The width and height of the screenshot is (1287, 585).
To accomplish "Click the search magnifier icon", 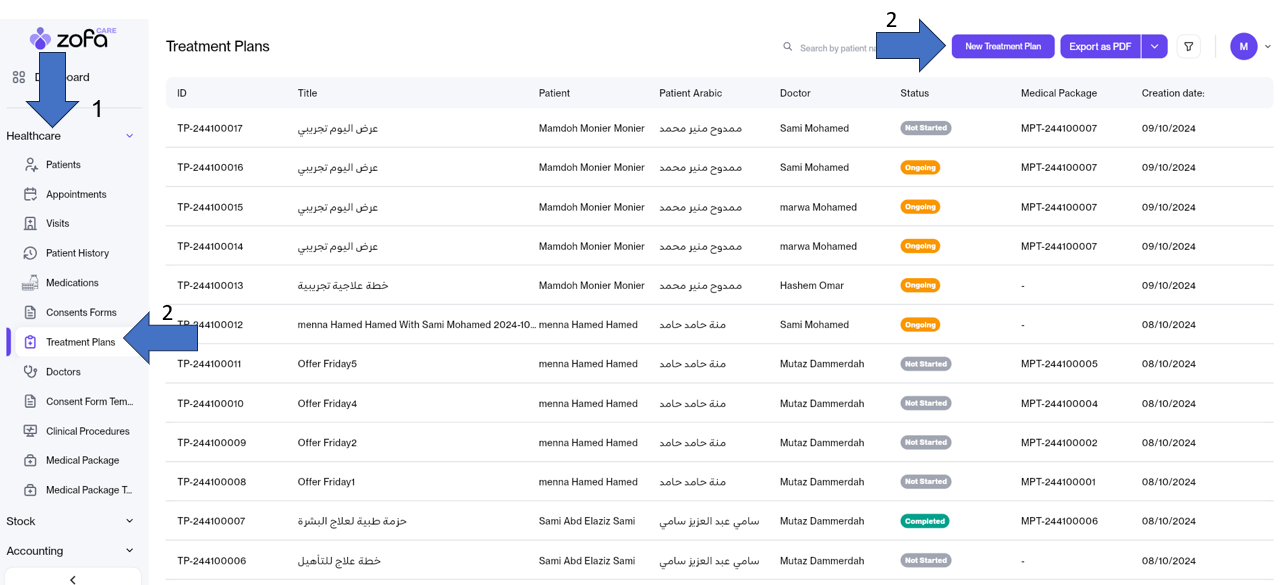I will click(x=788, y=47).
